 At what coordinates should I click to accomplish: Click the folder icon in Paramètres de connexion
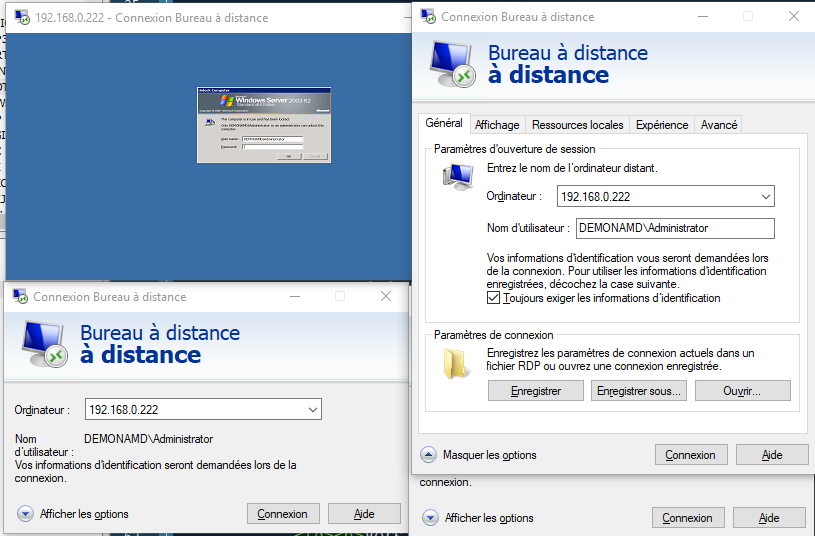point(457,363)
